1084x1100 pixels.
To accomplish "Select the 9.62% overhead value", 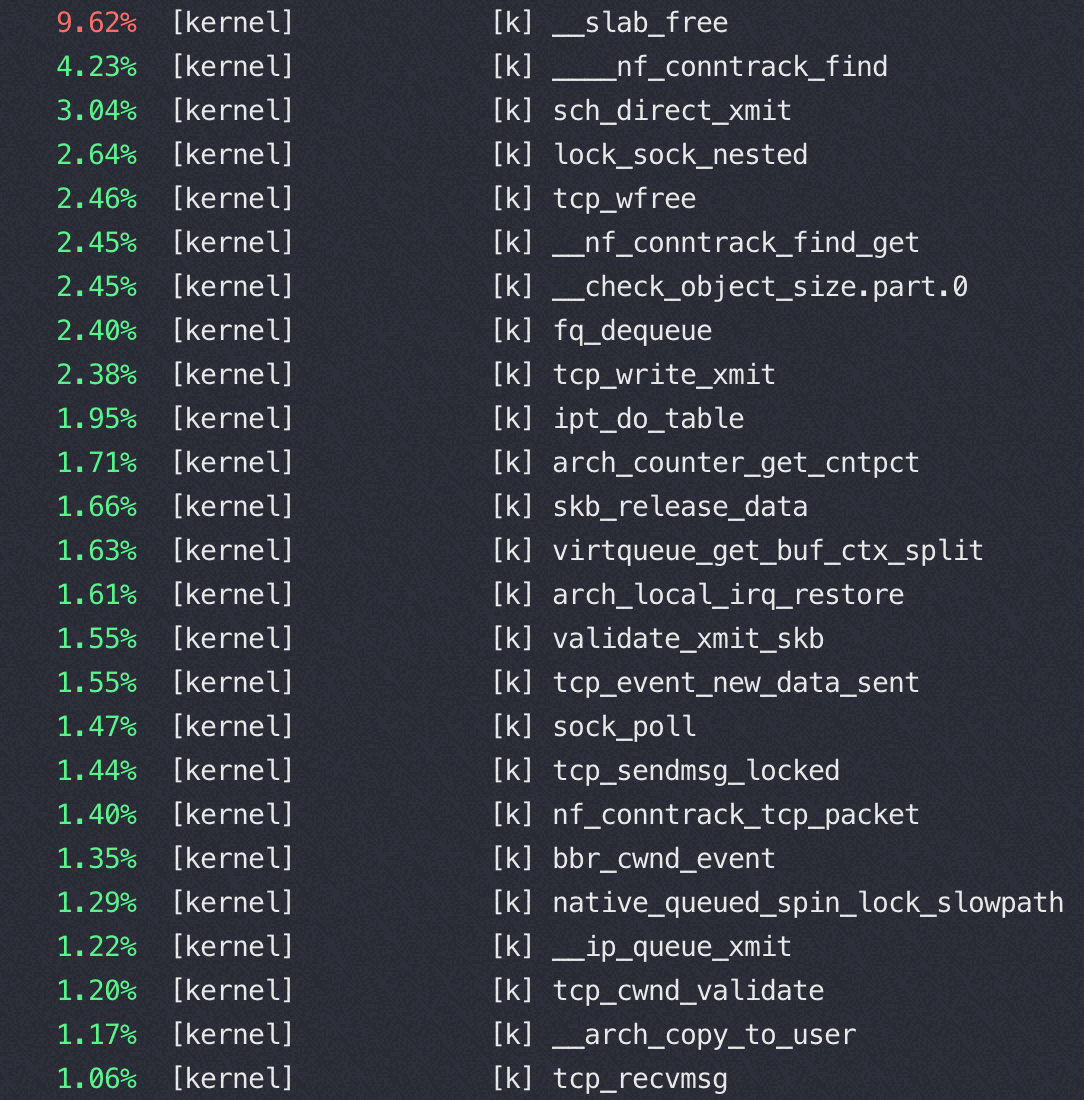I will pos(96,23).
